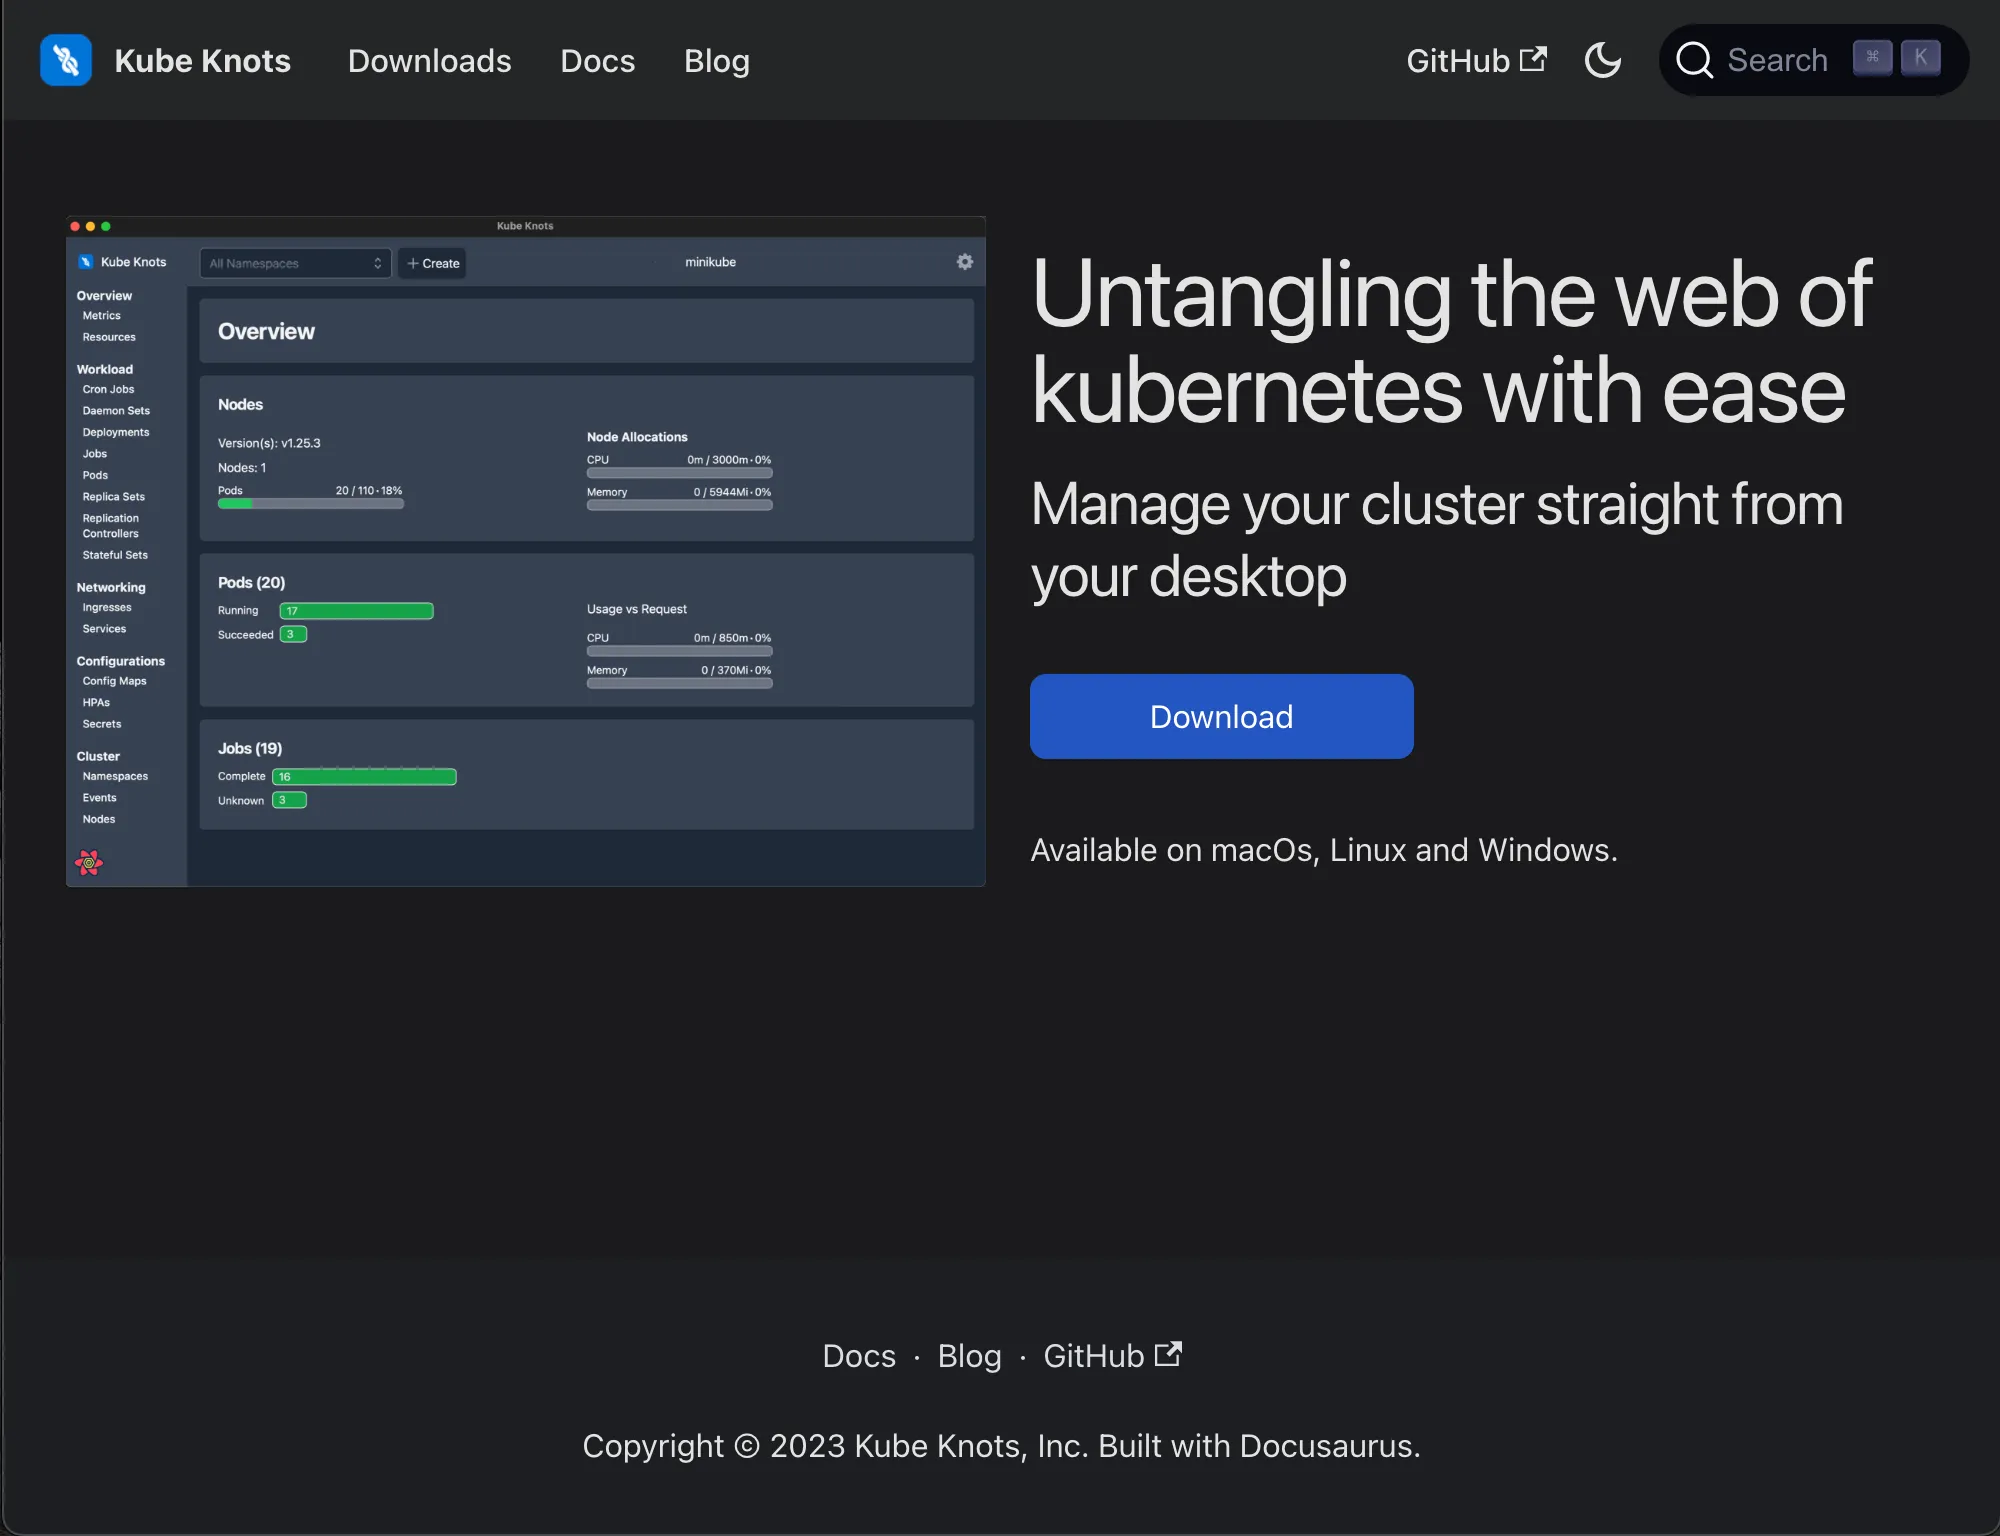Click the 'Node Allocations' heading
The height and width of the screenshot is (1536, 2000).
click(637, 437)
